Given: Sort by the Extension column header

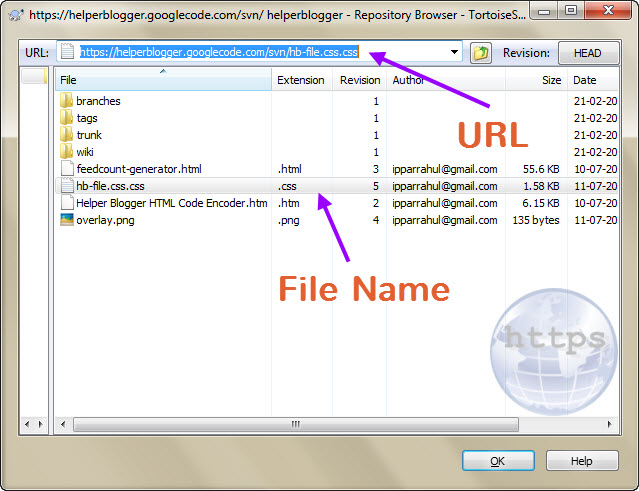Looking at the screenshot, I should tap(301, 80).
